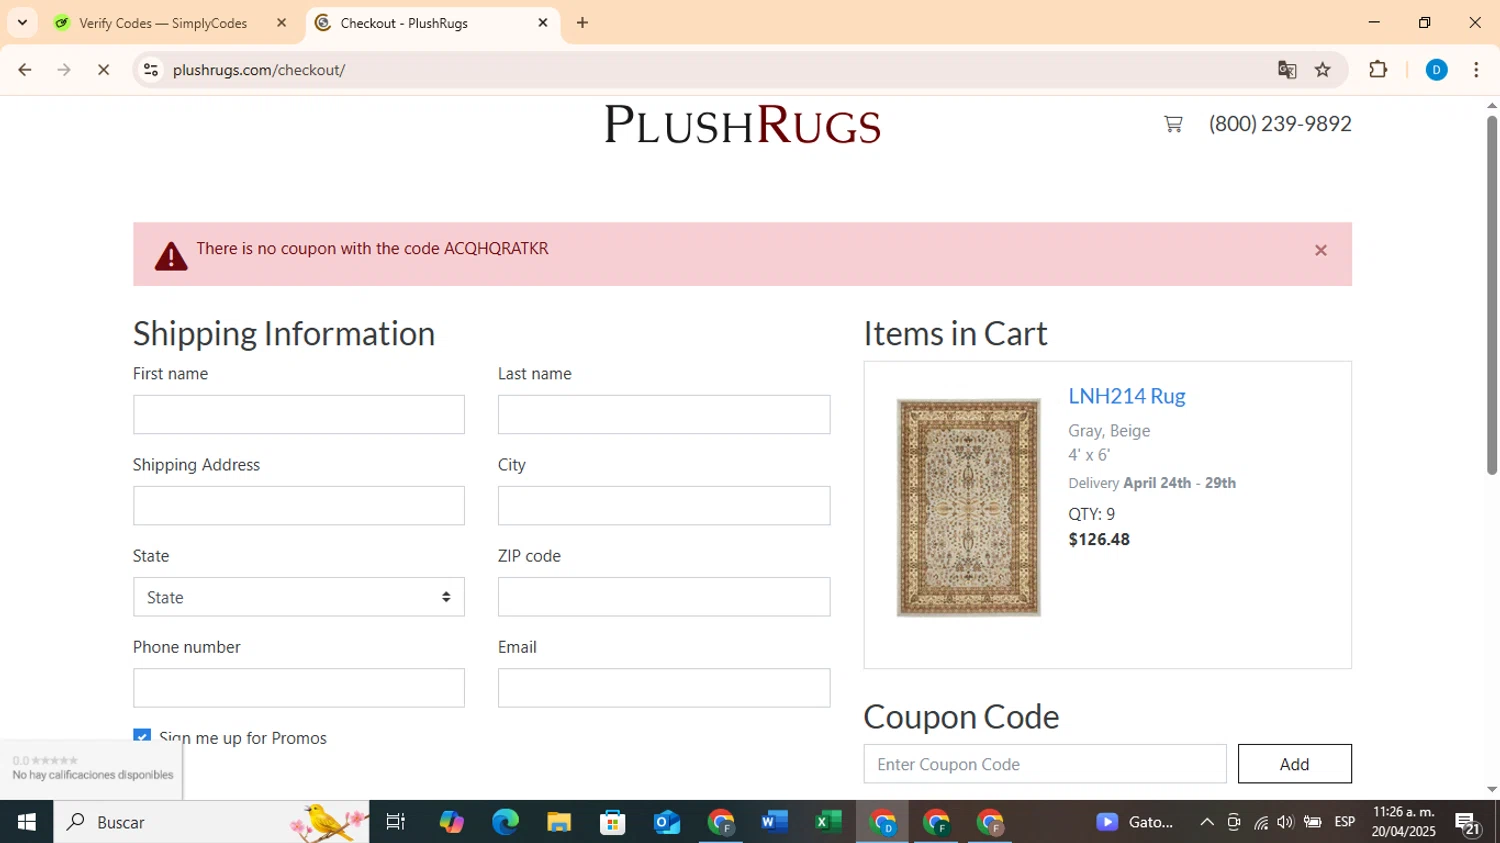Image resolution: width=1500 pixels, height=843 pixels.
Task: Open Excel from the taskbar
Action: 828,822
